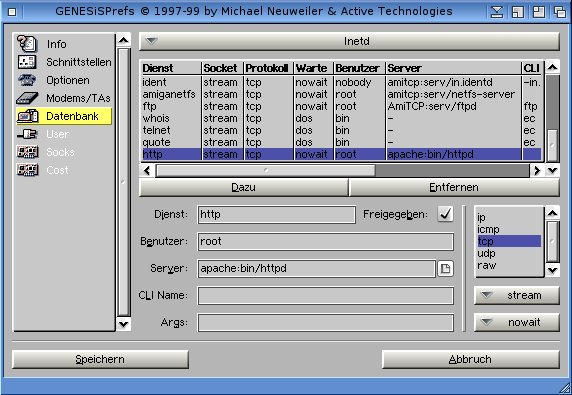Click the Dazu button
Viewport: 572px width, 395px height.
tap(243, 187)
